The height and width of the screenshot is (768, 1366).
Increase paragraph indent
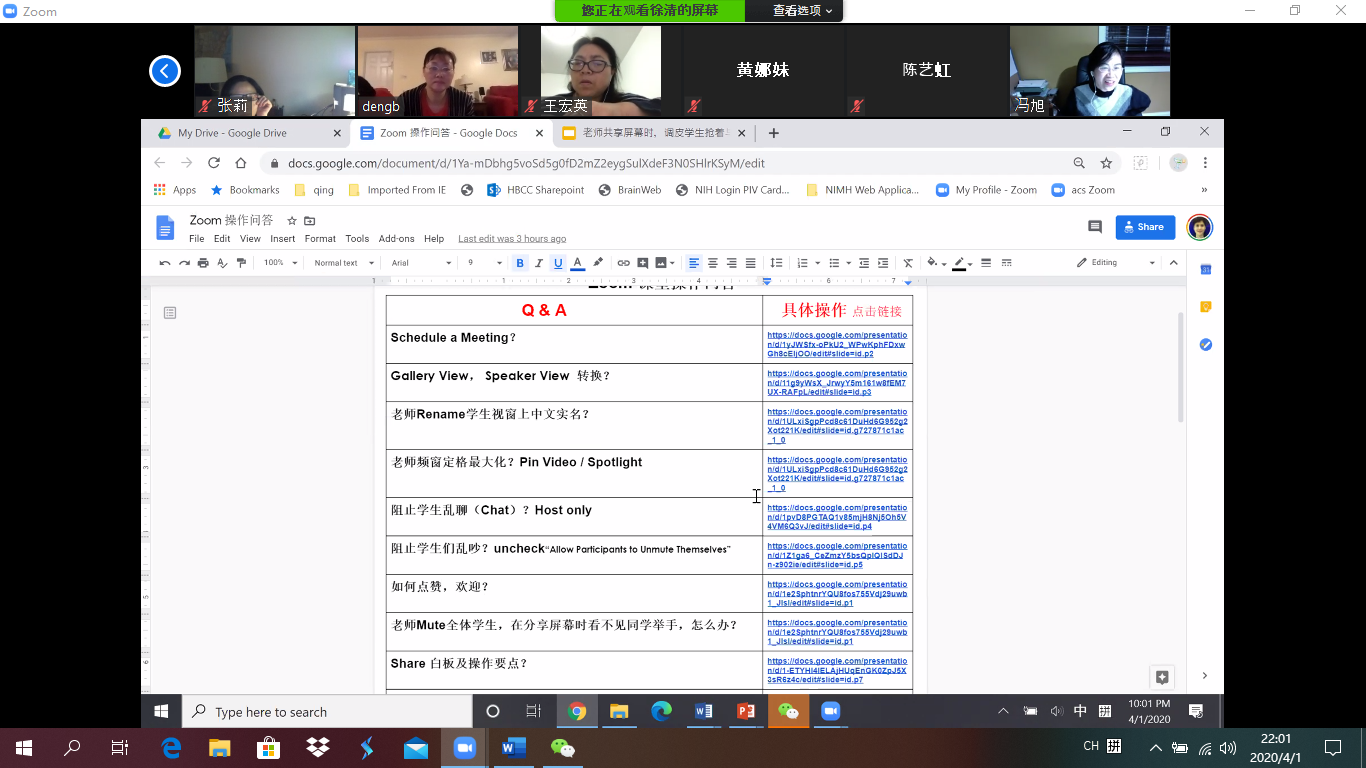pos(883,263)
